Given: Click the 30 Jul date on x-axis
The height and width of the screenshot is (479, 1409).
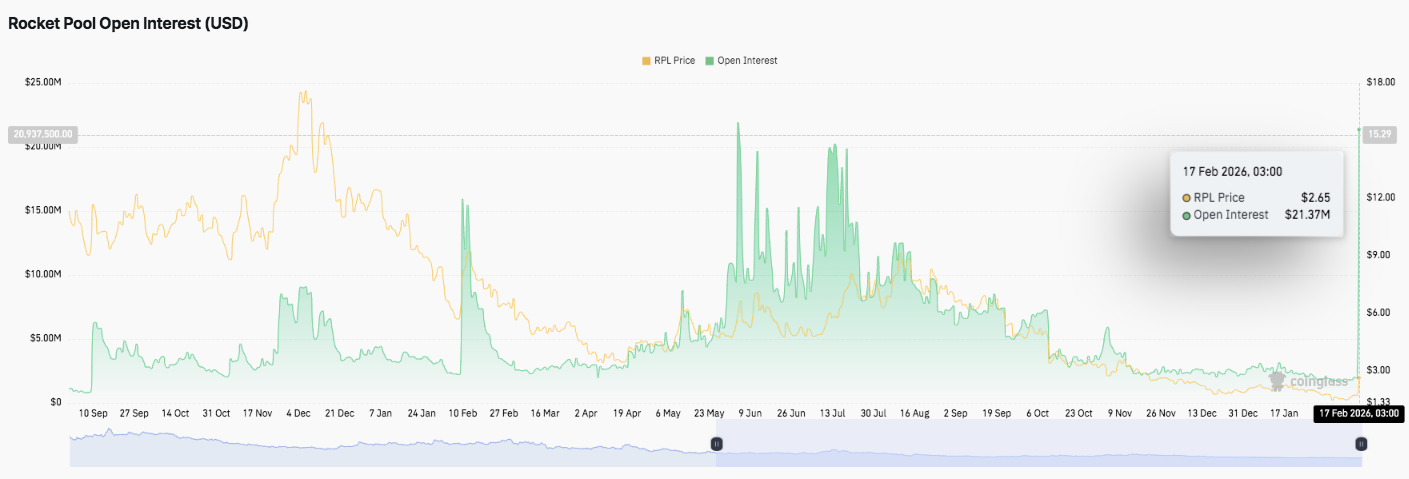Looking at the screenshot, I should pyautogui.click(x=872, y=413).
